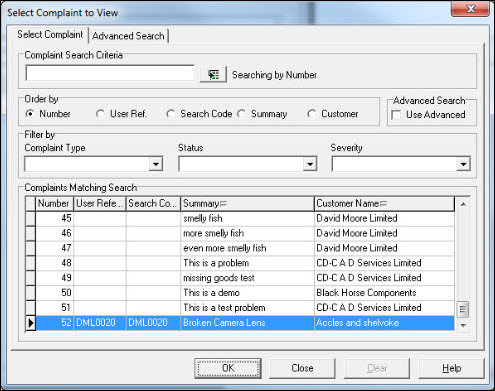Click the 'Broken Camera Lens' summary cell
The image size is (495, 391).
(247, 323)
